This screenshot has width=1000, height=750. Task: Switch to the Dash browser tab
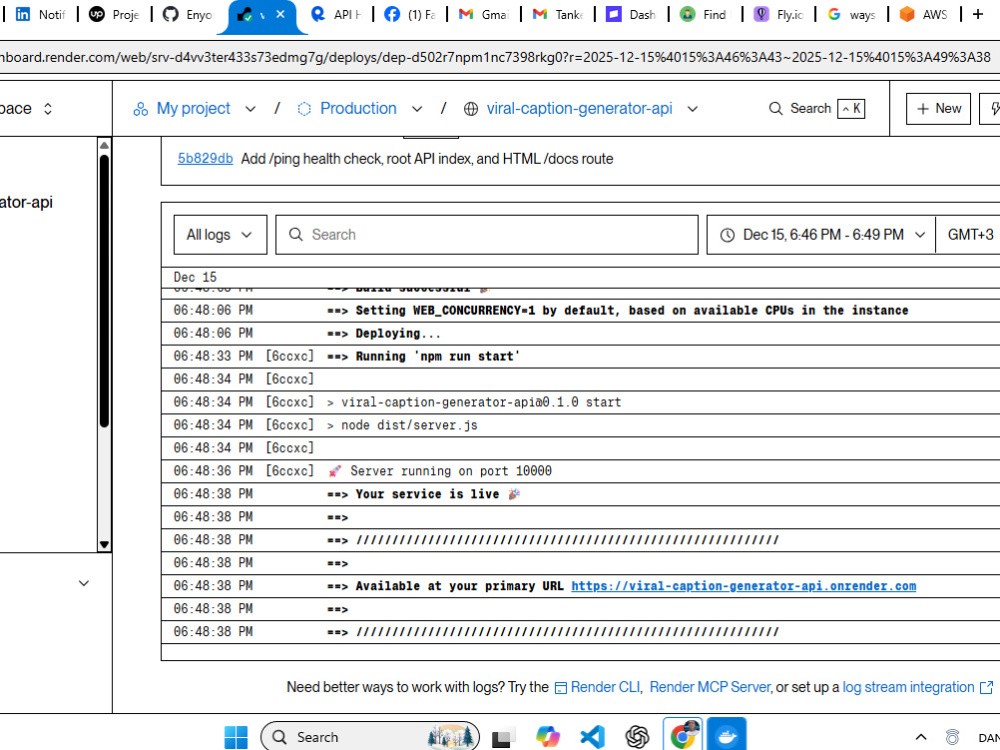631,14
